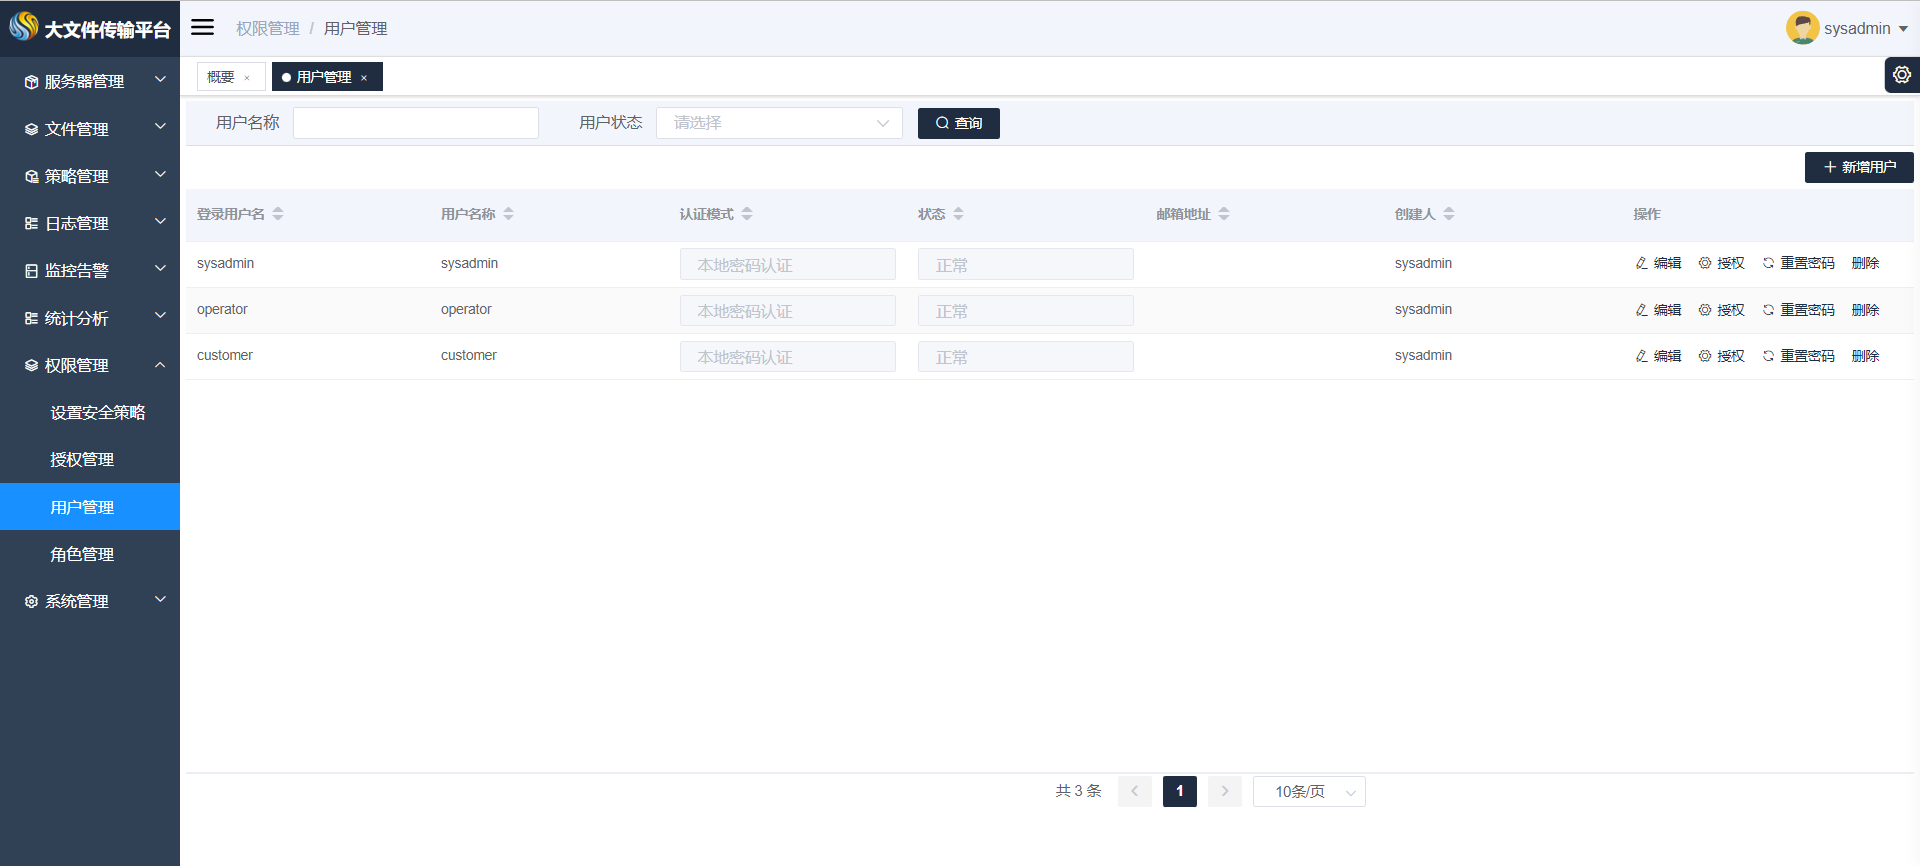Open the settings gear icon
Screen dimensions: 1920x866
coord(1901,75)
